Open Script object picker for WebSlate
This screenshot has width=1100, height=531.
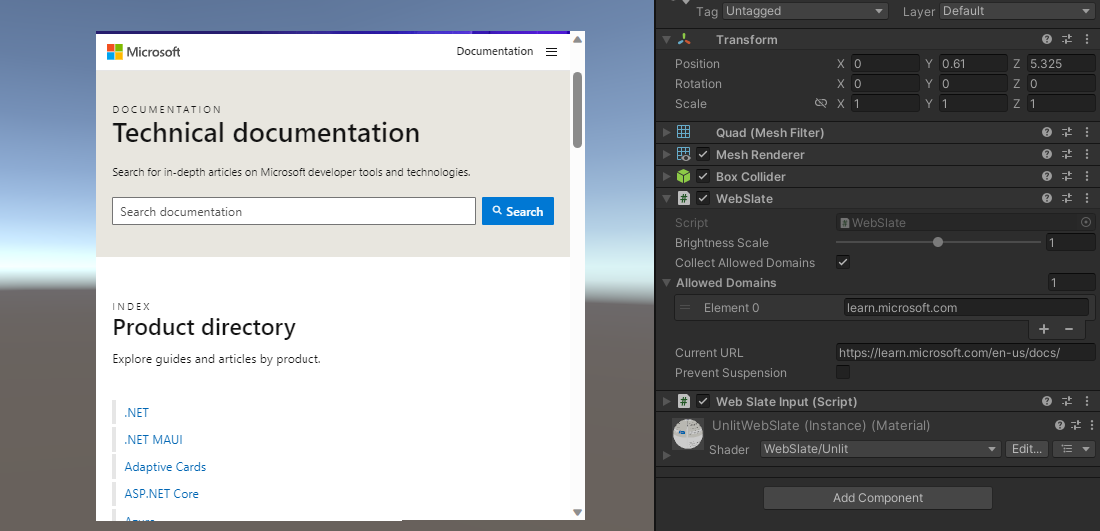[x=1086, y=222]
